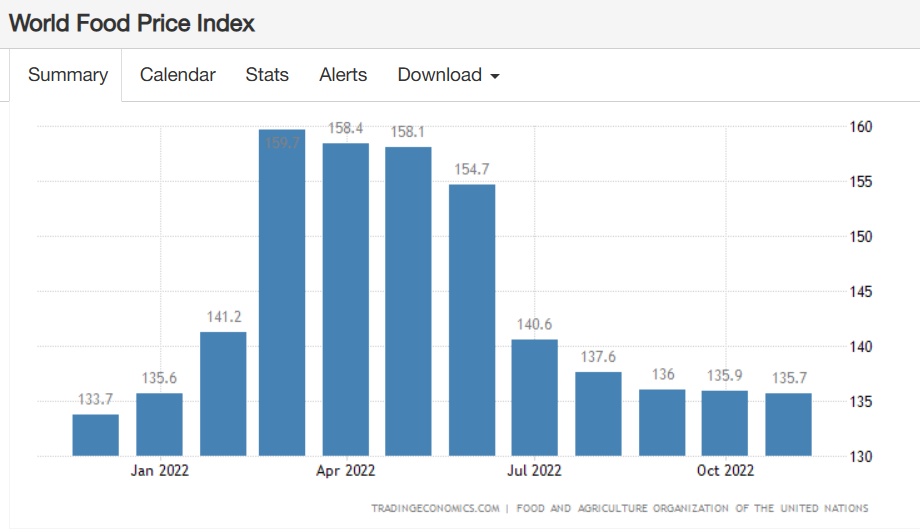This screenshot has width=920, height=532.
Task: Click the bar labeled 137.6
Action: (x=598, y=414)
